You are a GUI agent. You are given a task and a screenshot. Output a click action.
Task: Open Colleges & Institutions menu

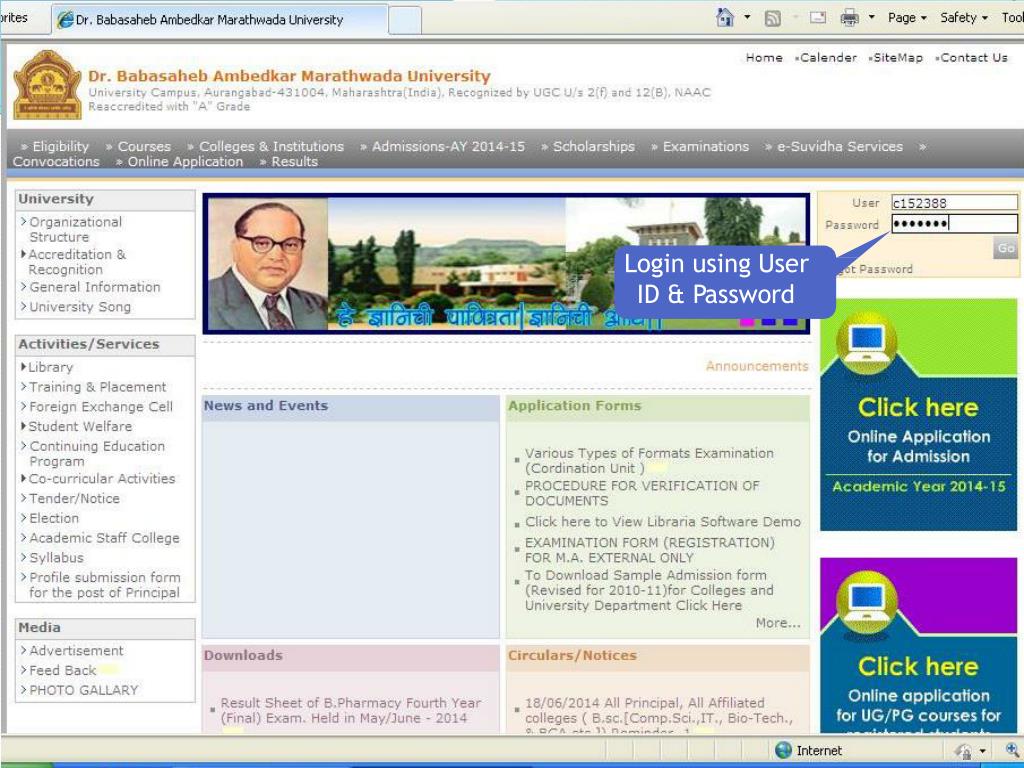pyautogui.click(x=271, y=146)
